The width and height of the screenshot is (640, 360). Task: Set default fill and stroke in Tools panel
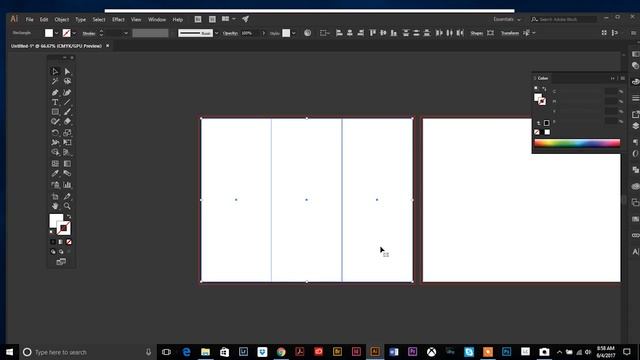click(51, 232)
